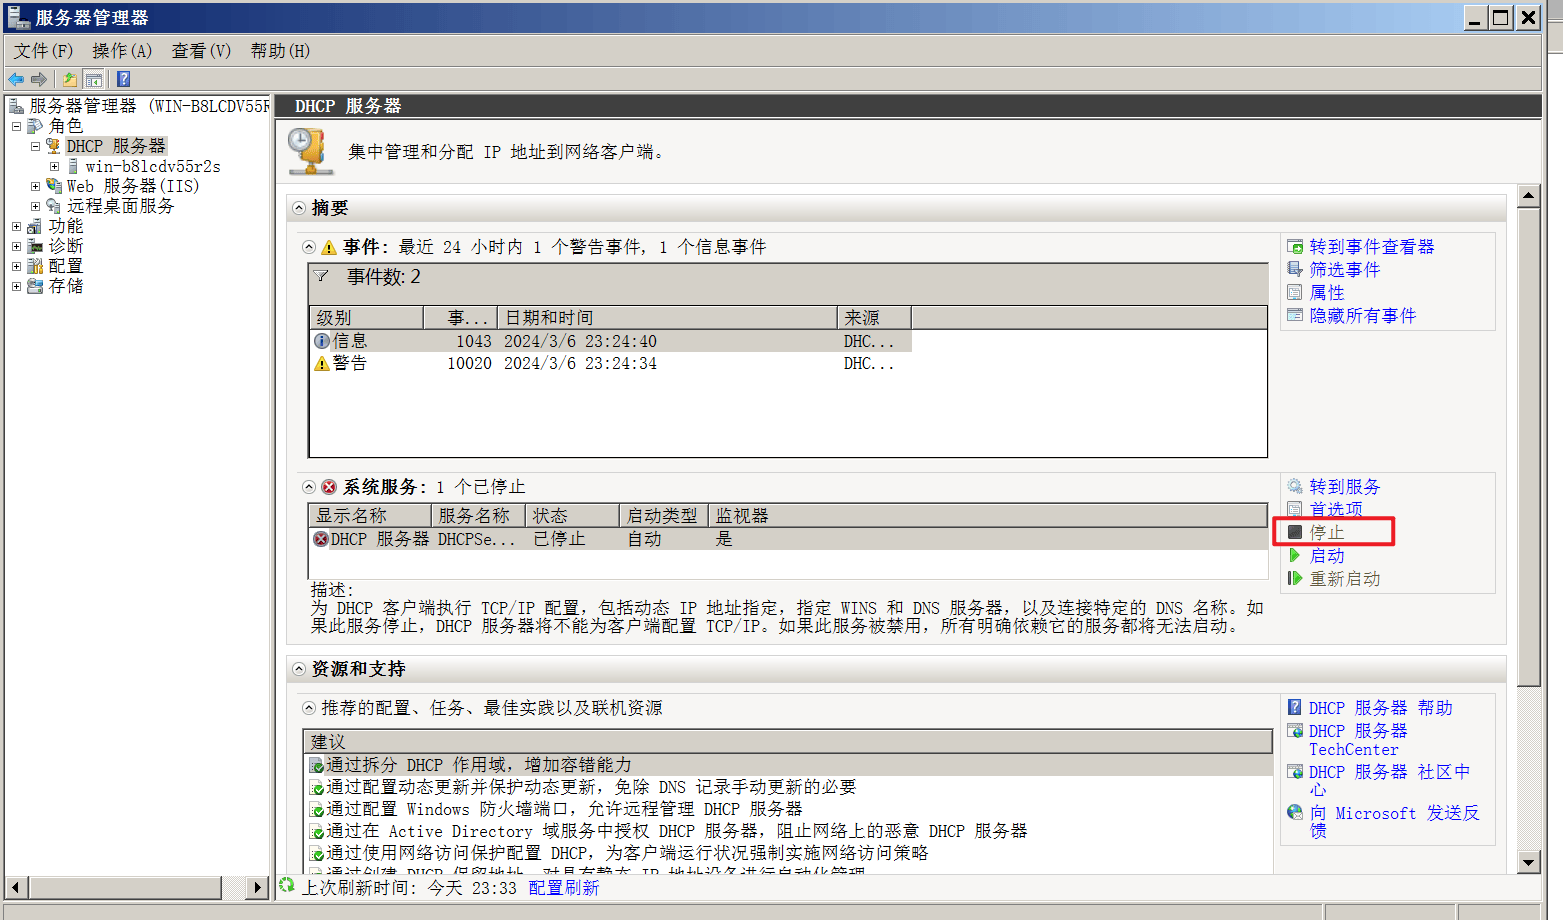Viewport: 1563px width, 920px height.
Task: Collapse the 摘要 section
Action: click(x=299, y=208)
